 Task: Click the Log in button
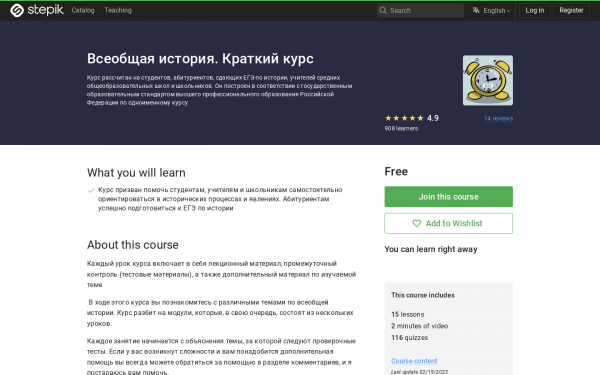pos(535,10)
